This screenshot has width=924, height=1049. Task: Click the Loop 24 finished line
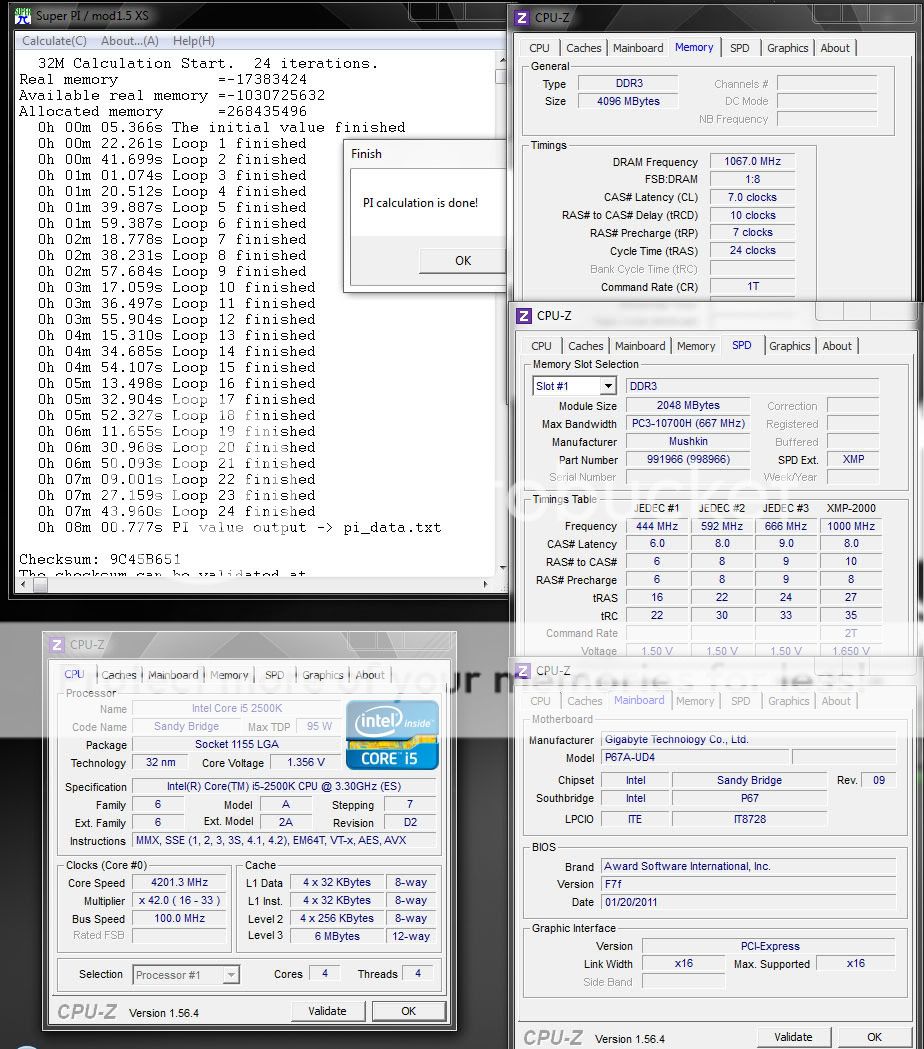(x=177, y=511)
